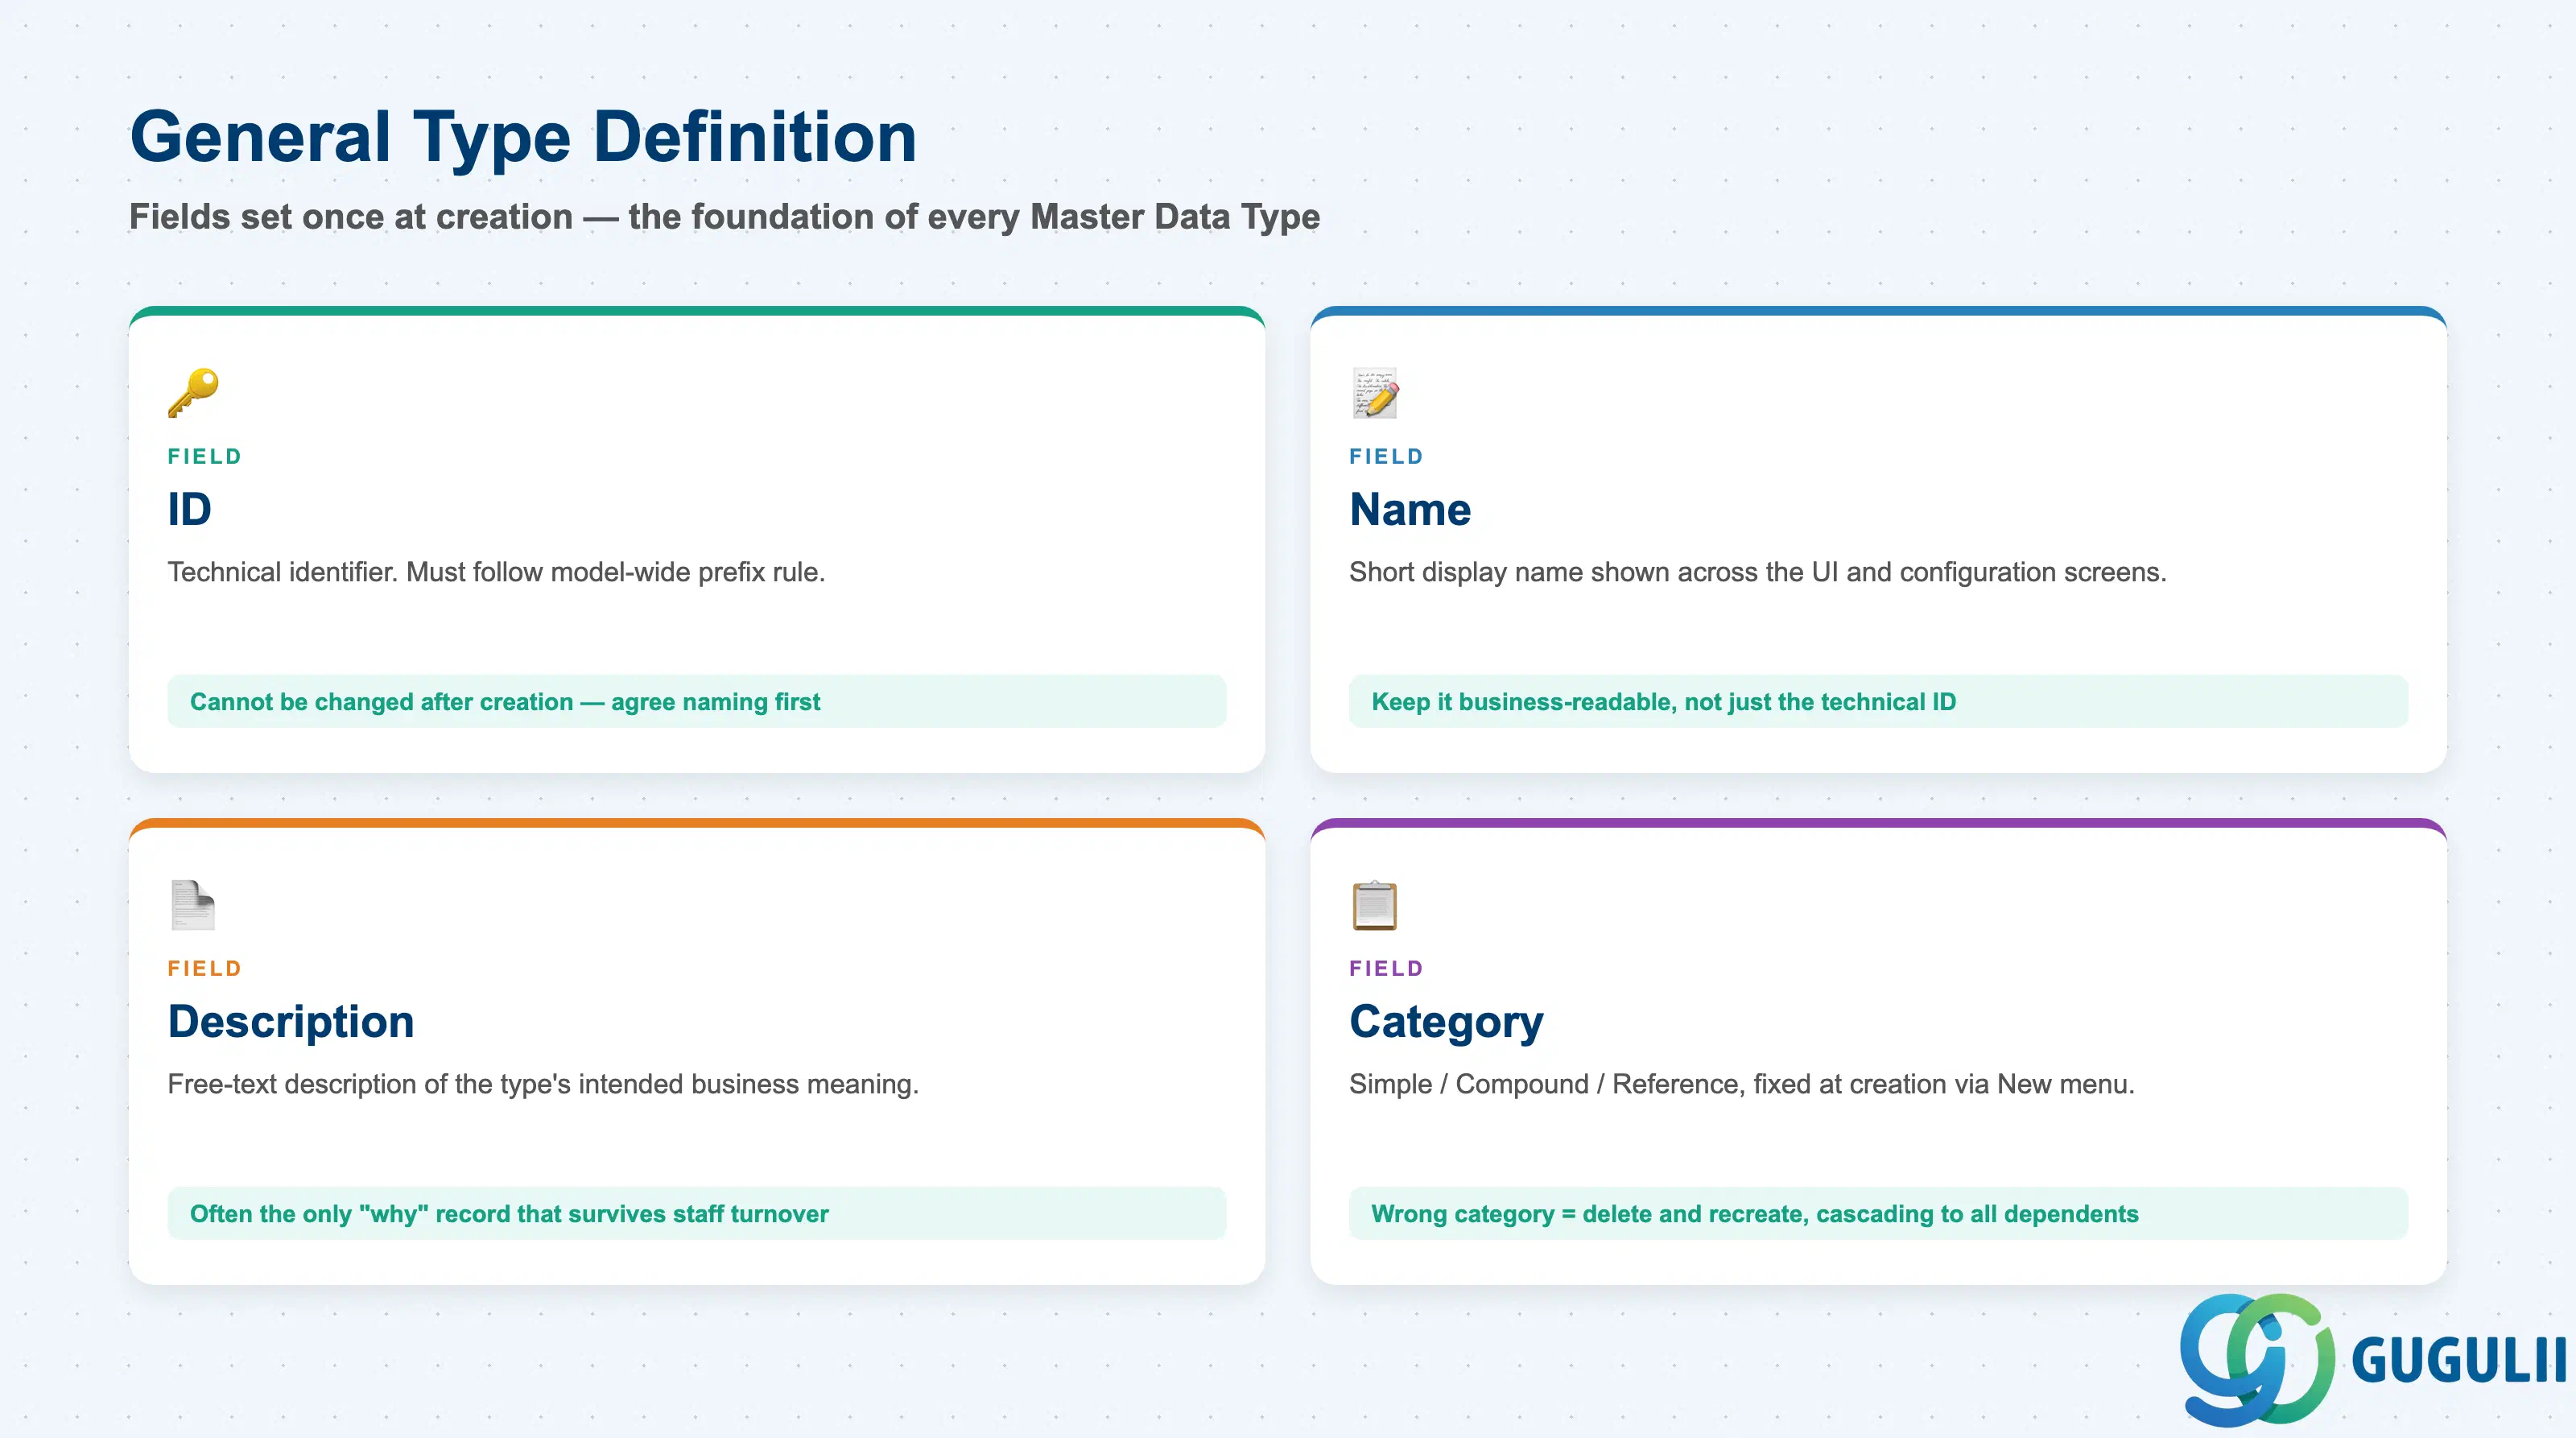Click the 'Name' field heading
The height and width of the screenshot is (1438, 2576).
1410,509
